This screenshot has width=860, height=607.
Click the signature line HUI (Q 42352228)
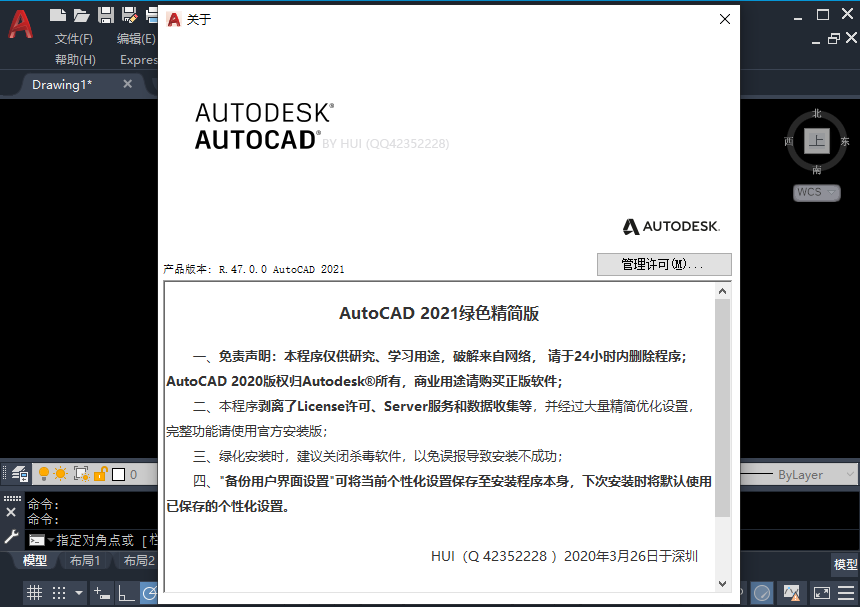(x=494, y=556)
